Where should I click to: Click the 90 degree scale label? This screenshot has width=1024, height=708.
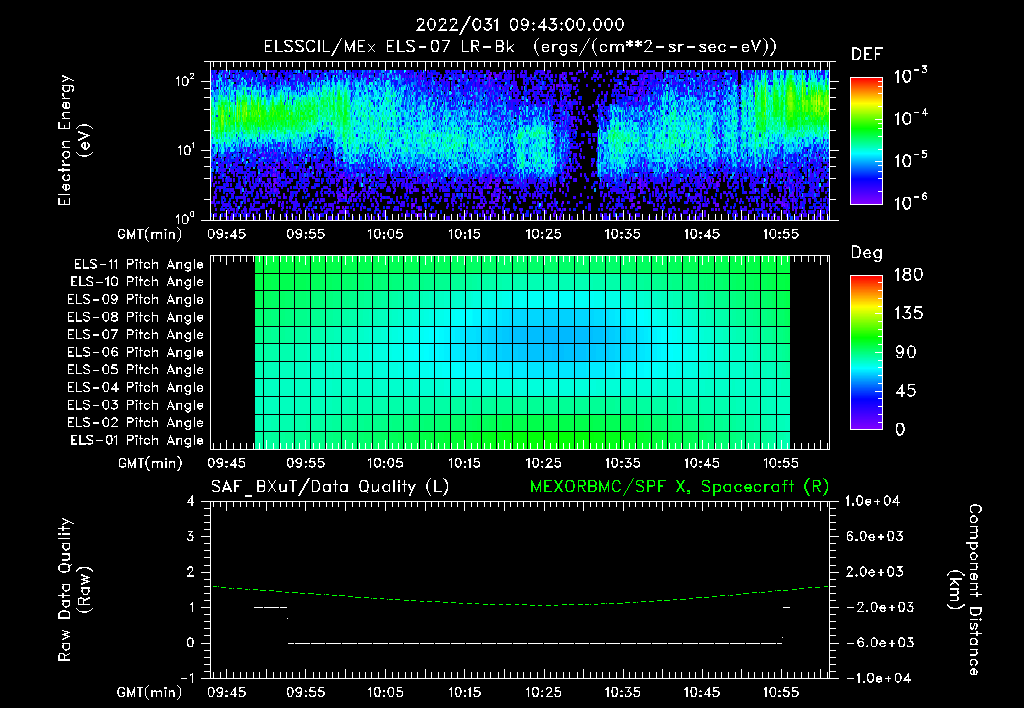[905, 352]
